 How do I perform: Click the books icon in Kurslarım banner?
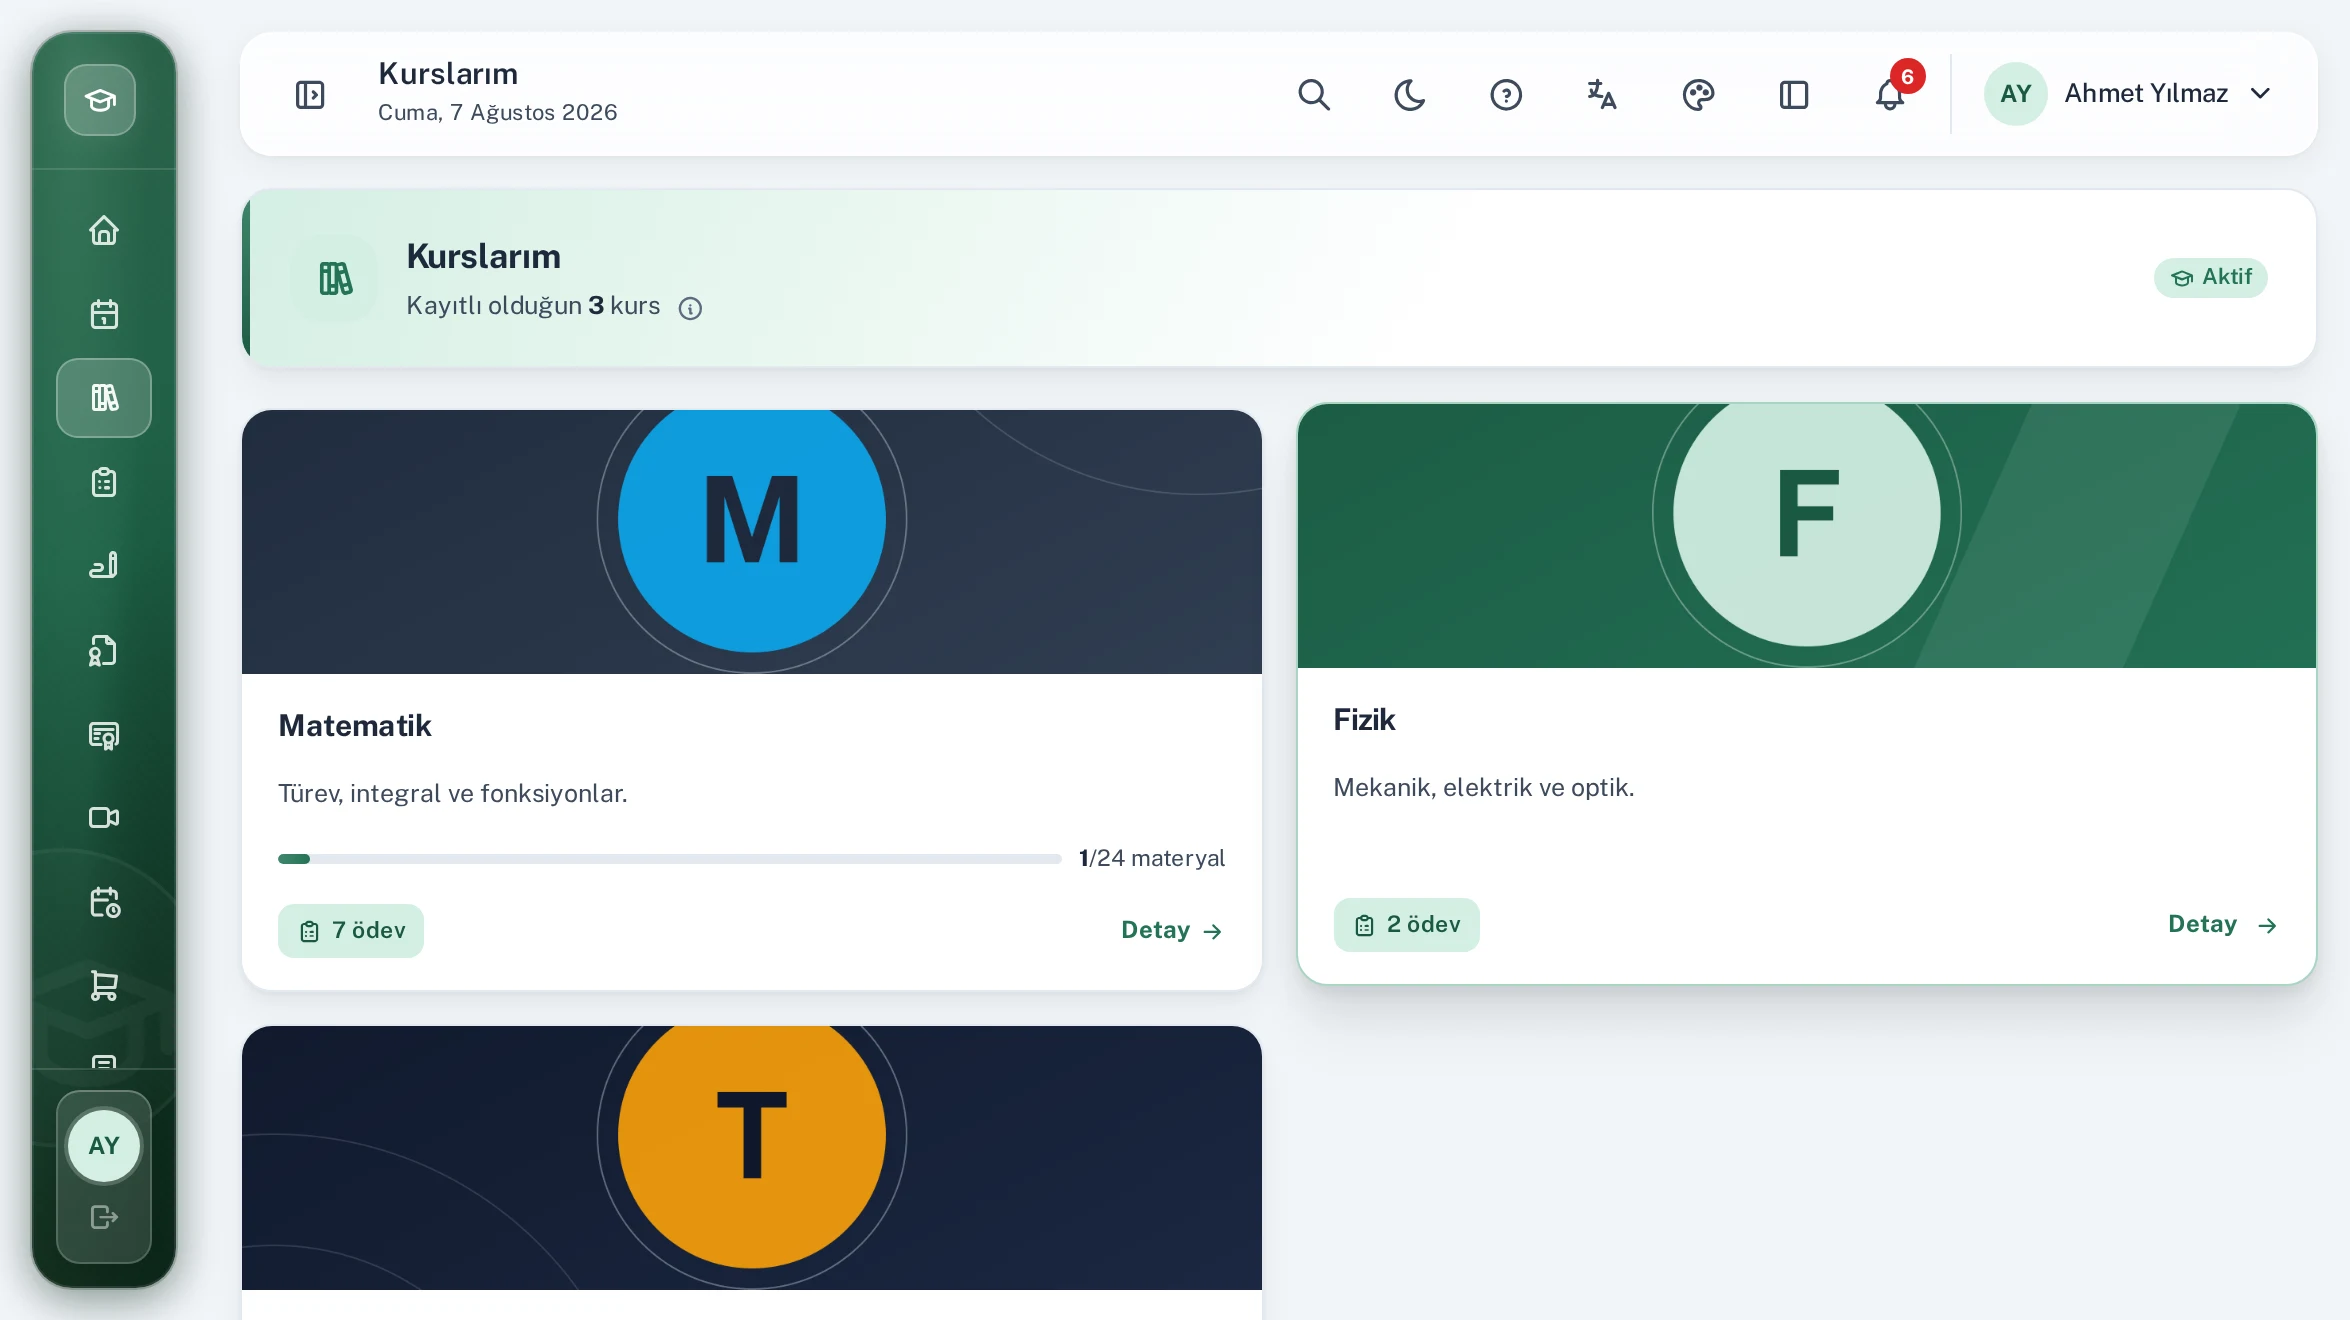click(x=335, y=278)
